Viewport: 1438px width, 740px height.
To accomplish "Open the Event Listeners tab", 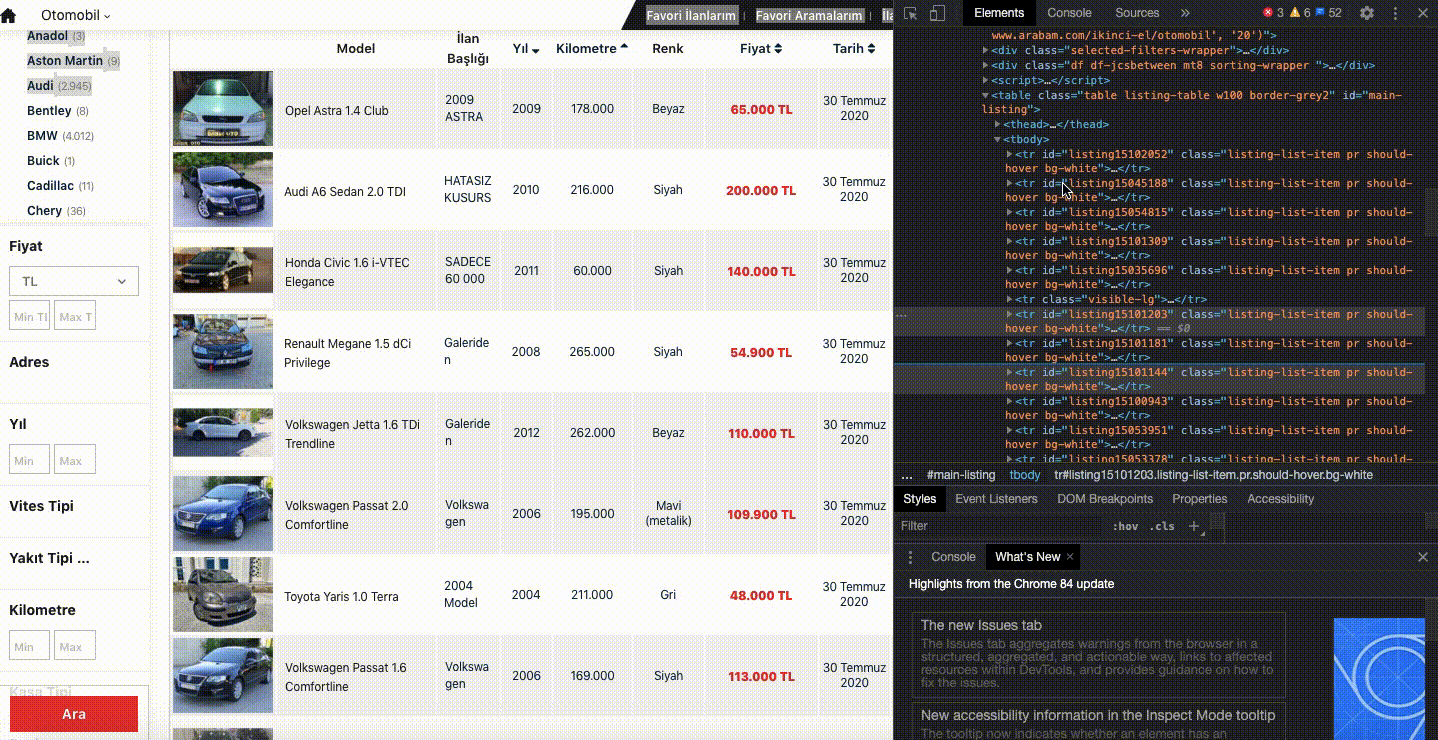I will click(x=997, y=499).
